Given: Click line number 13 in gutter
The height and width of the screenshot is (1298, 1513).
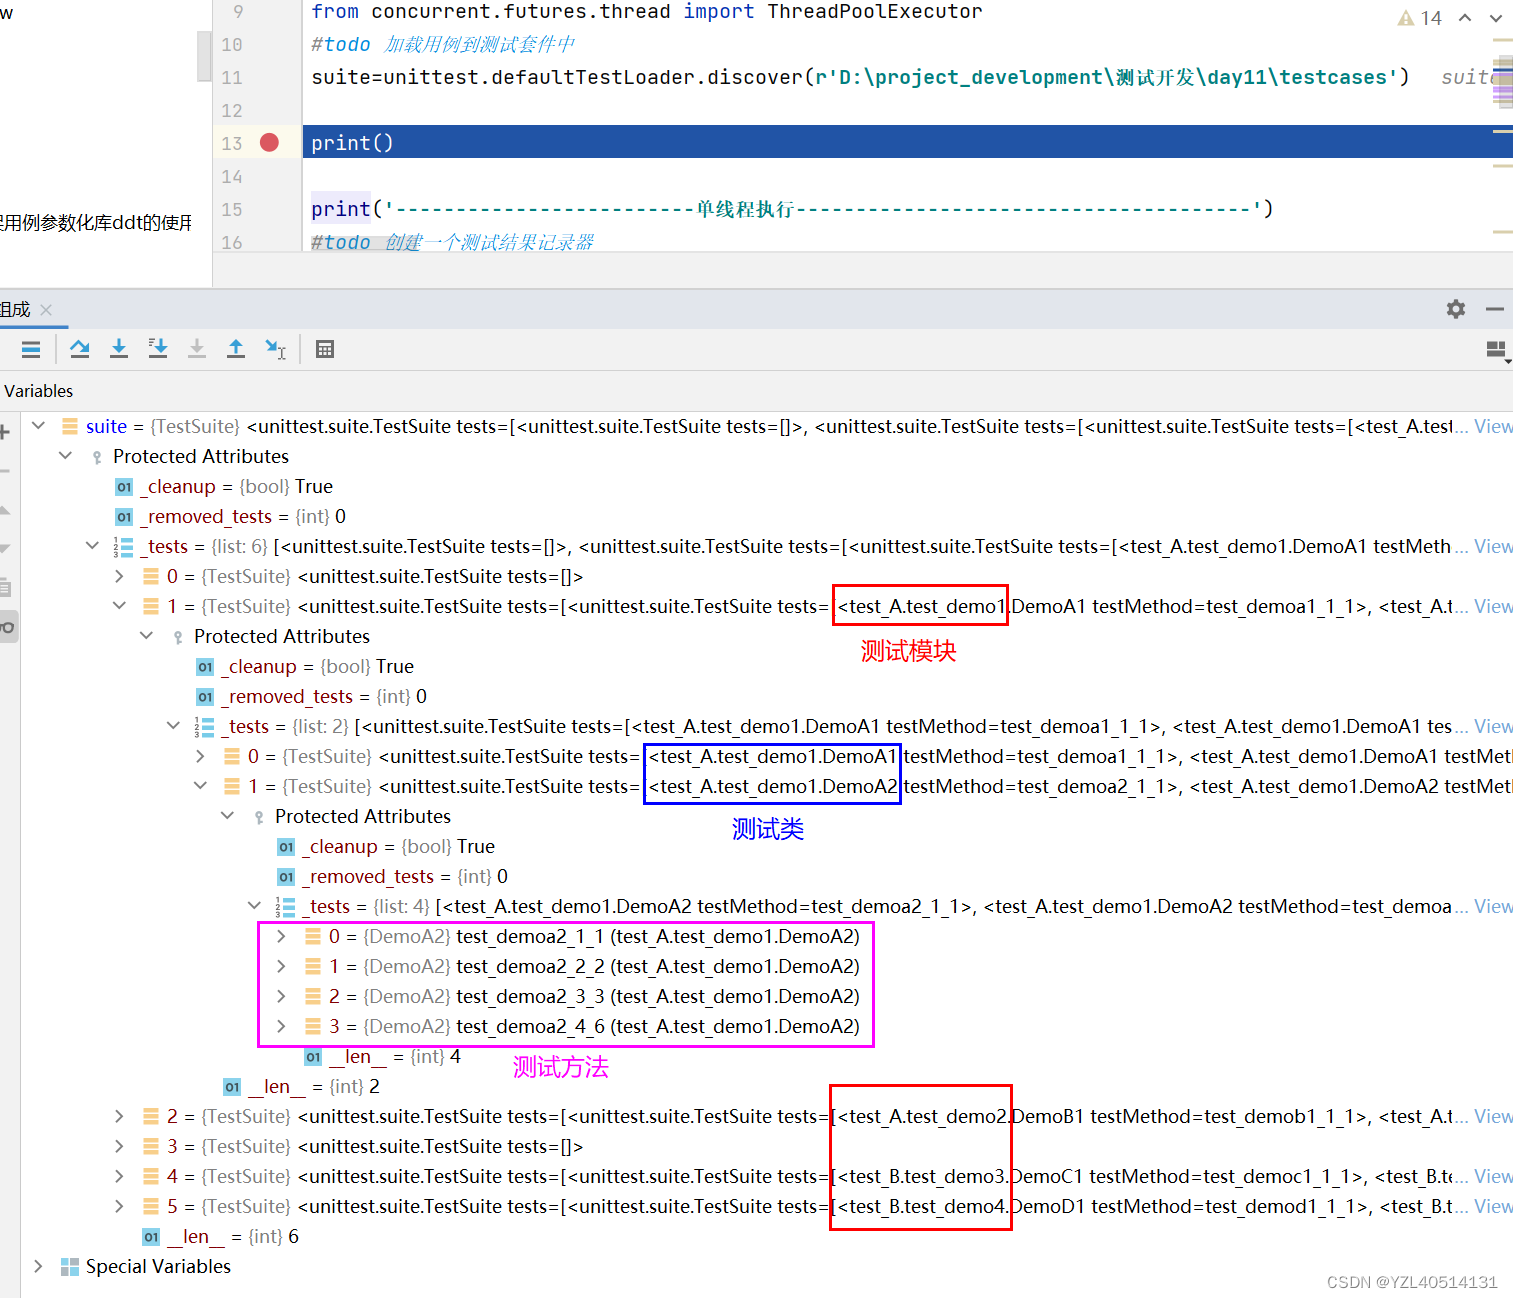Looking at the screenshot, I should (232, 143).
